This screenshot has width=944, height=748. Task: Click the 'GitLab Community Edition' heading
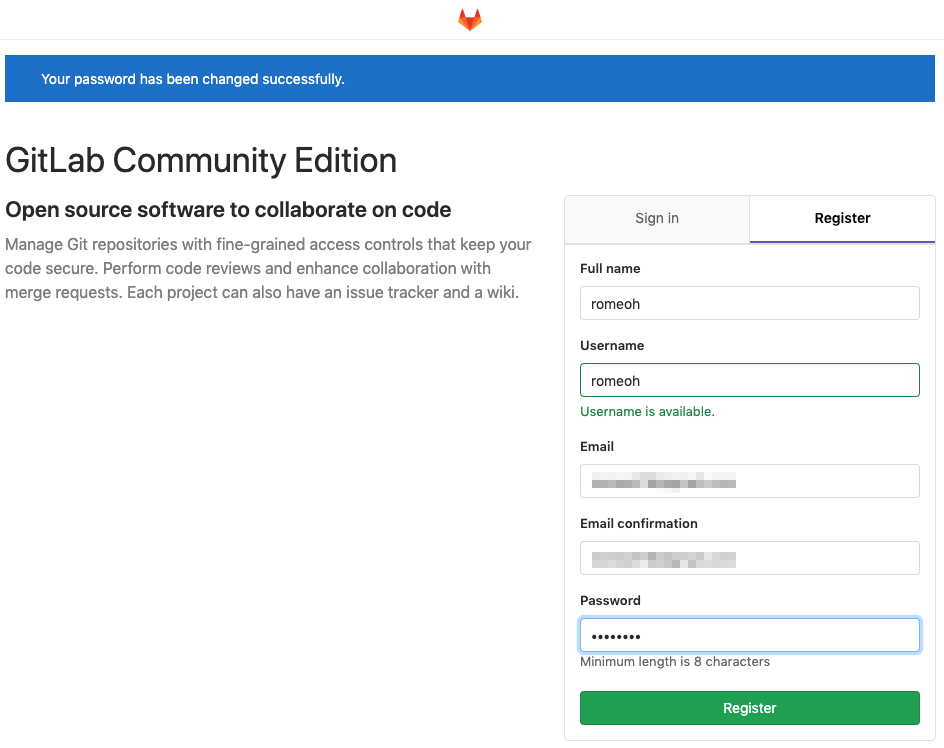pos(201,160)
